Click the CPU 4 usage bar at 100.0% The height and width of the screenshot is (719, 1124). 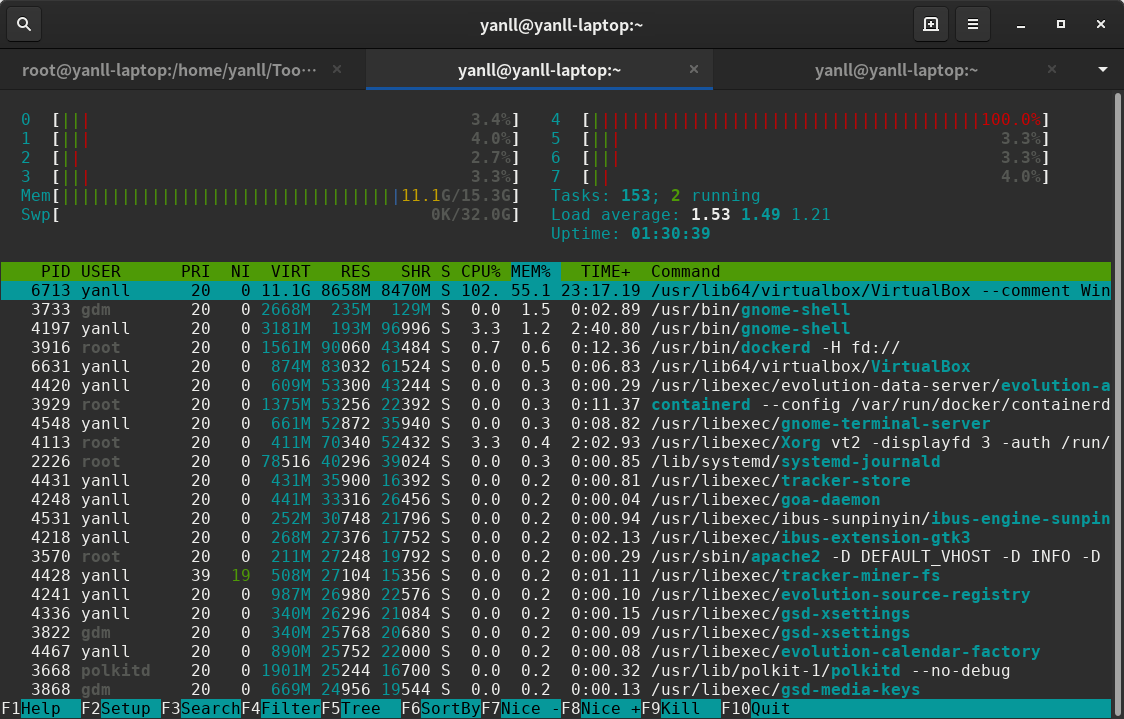(816, 120)
